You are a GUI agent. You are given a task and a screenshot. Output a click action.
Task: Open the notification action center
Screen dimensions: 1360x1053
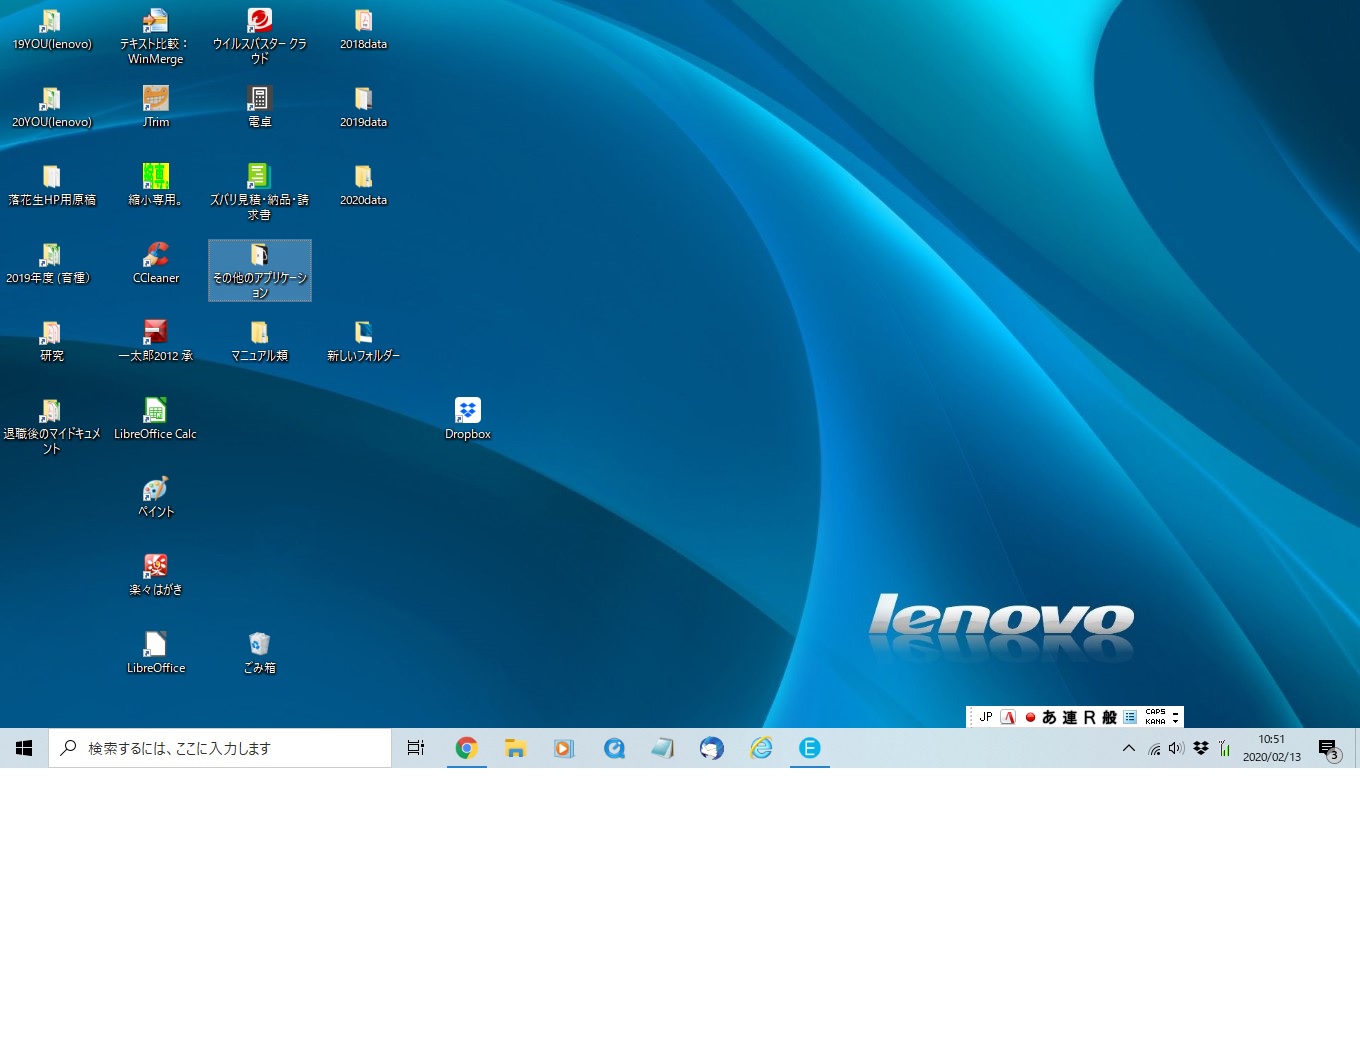[1328, 748]
